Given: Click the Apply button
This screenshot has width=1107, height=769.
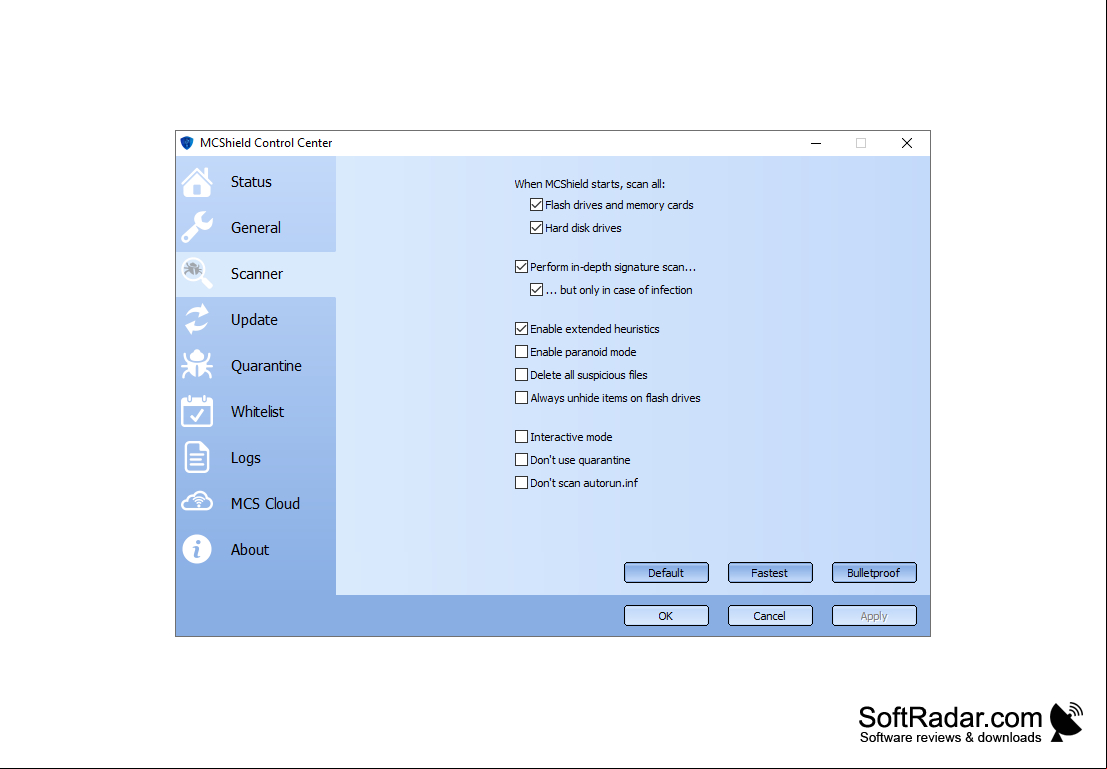Looking at the screenshot, I should click(874, 616).
